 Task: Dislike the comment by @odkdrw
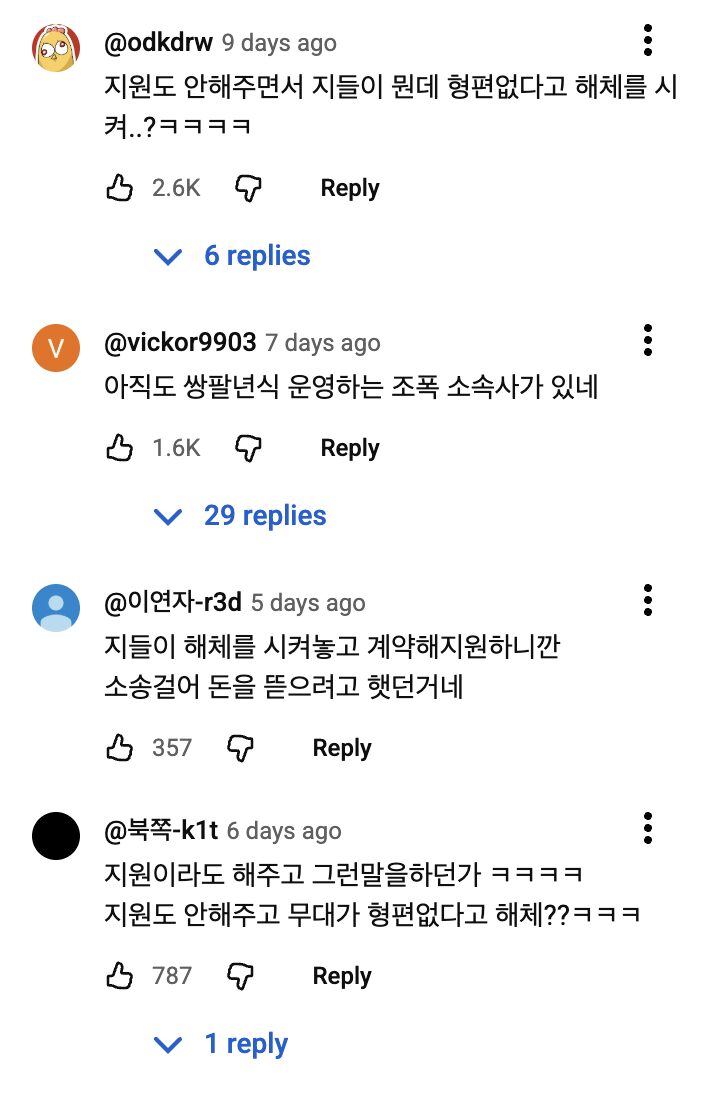pyautogui.click(x=247, y=188)
